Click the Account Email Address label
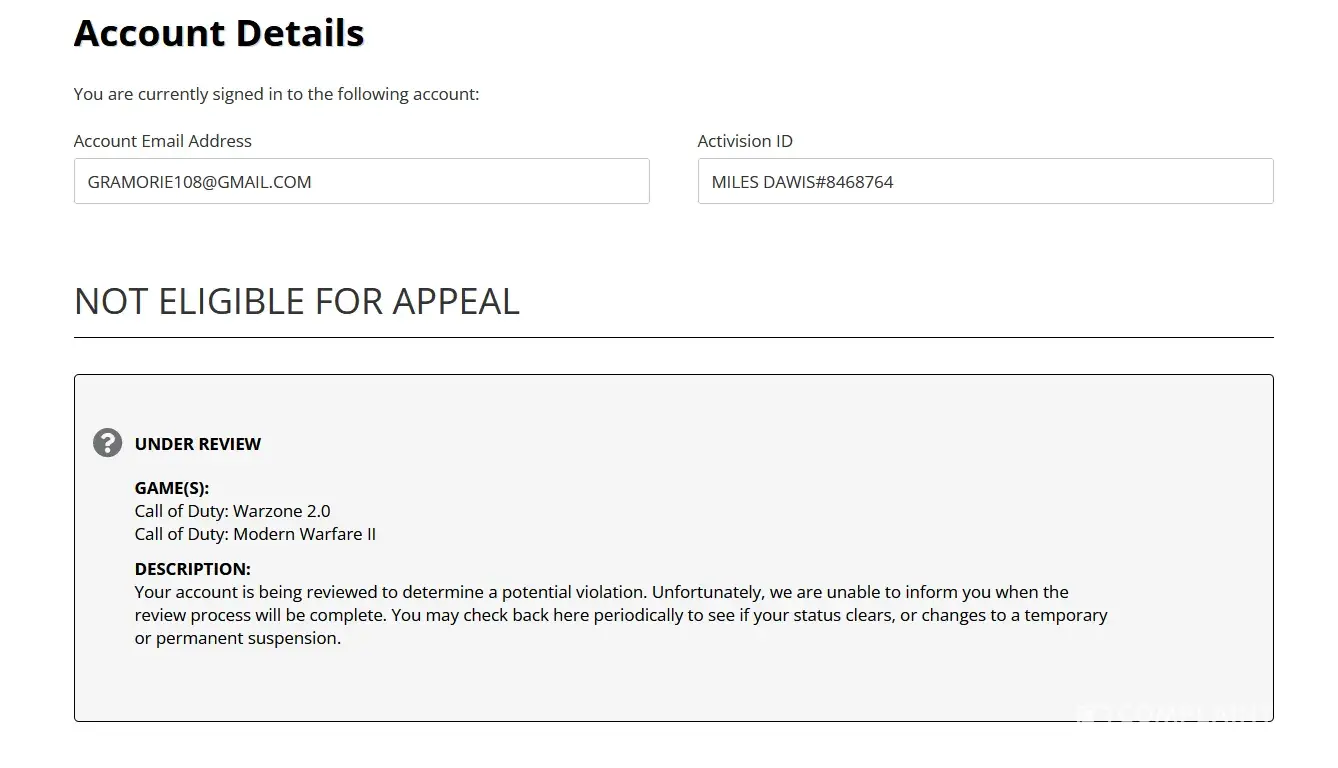1338x768 pixels. click(x=162, y=141)
